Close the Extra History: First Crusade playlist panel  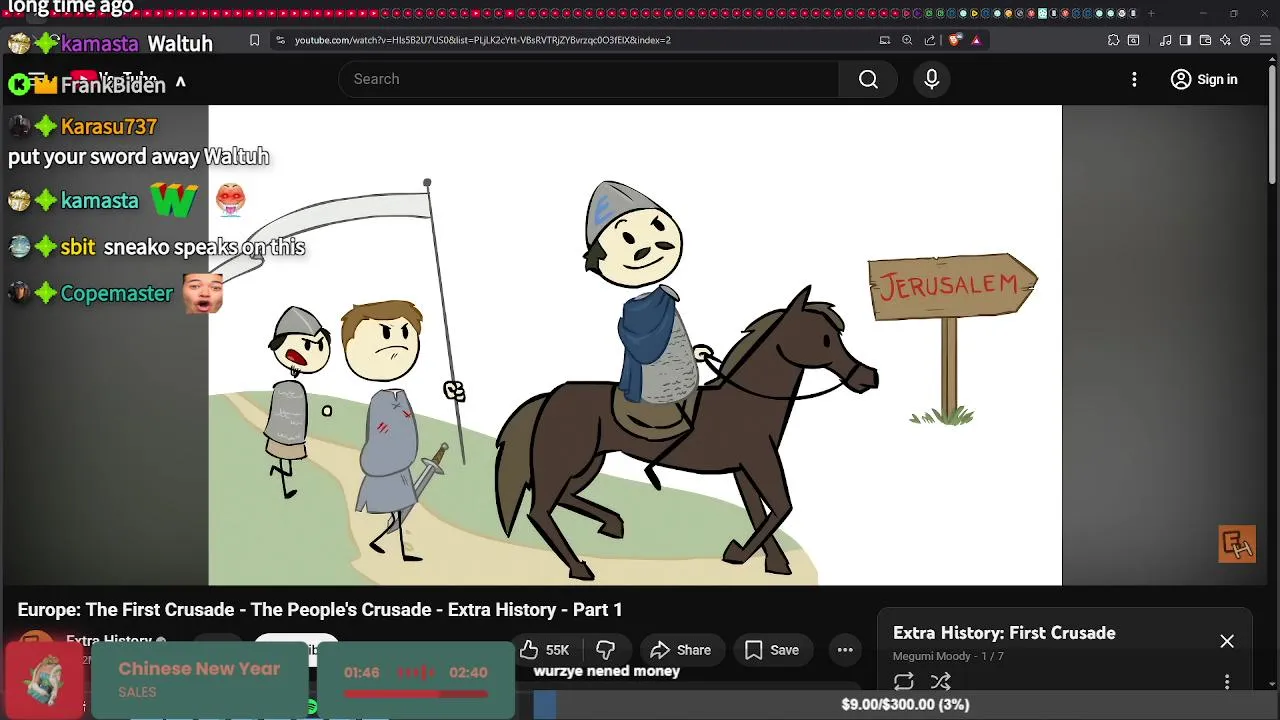1227,641
